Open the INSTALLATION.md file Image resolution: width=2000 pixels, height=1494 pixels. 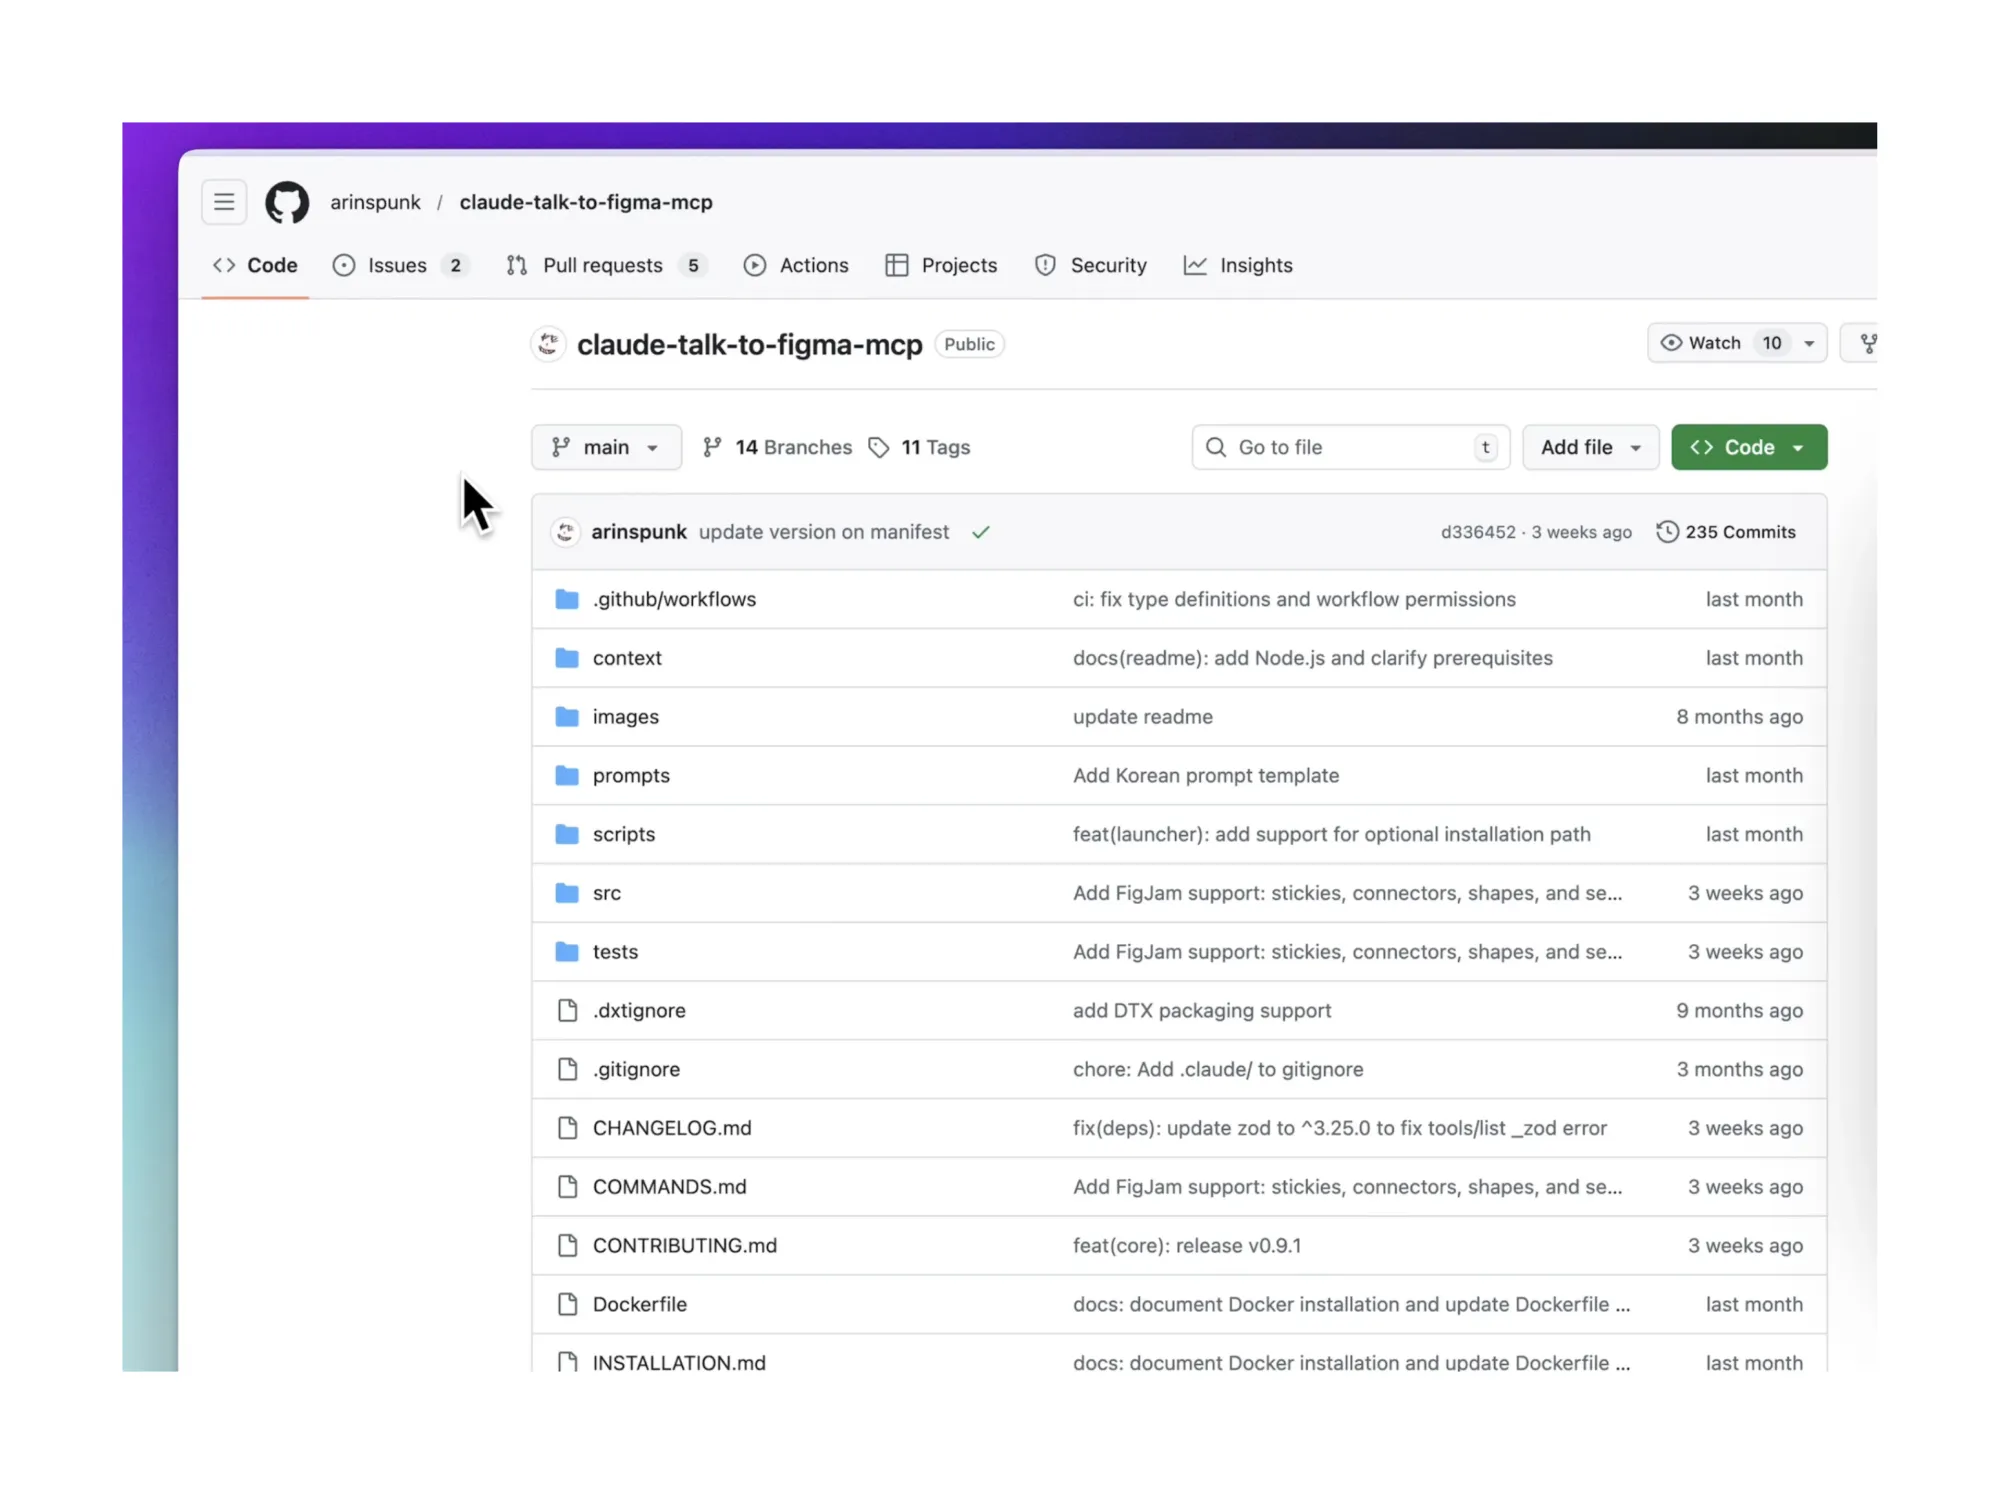coord(679,1362)
